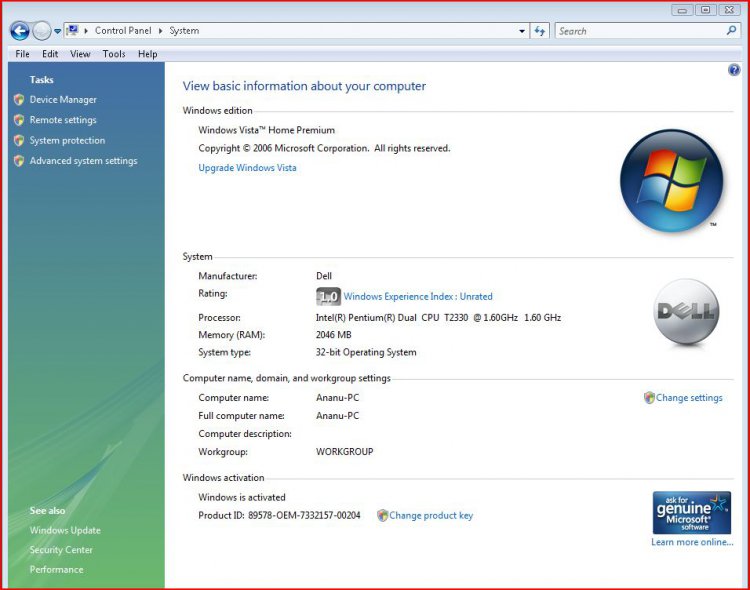Click the blue Help question mark icon
Viewport: 750px width, 590px height.
734,70
